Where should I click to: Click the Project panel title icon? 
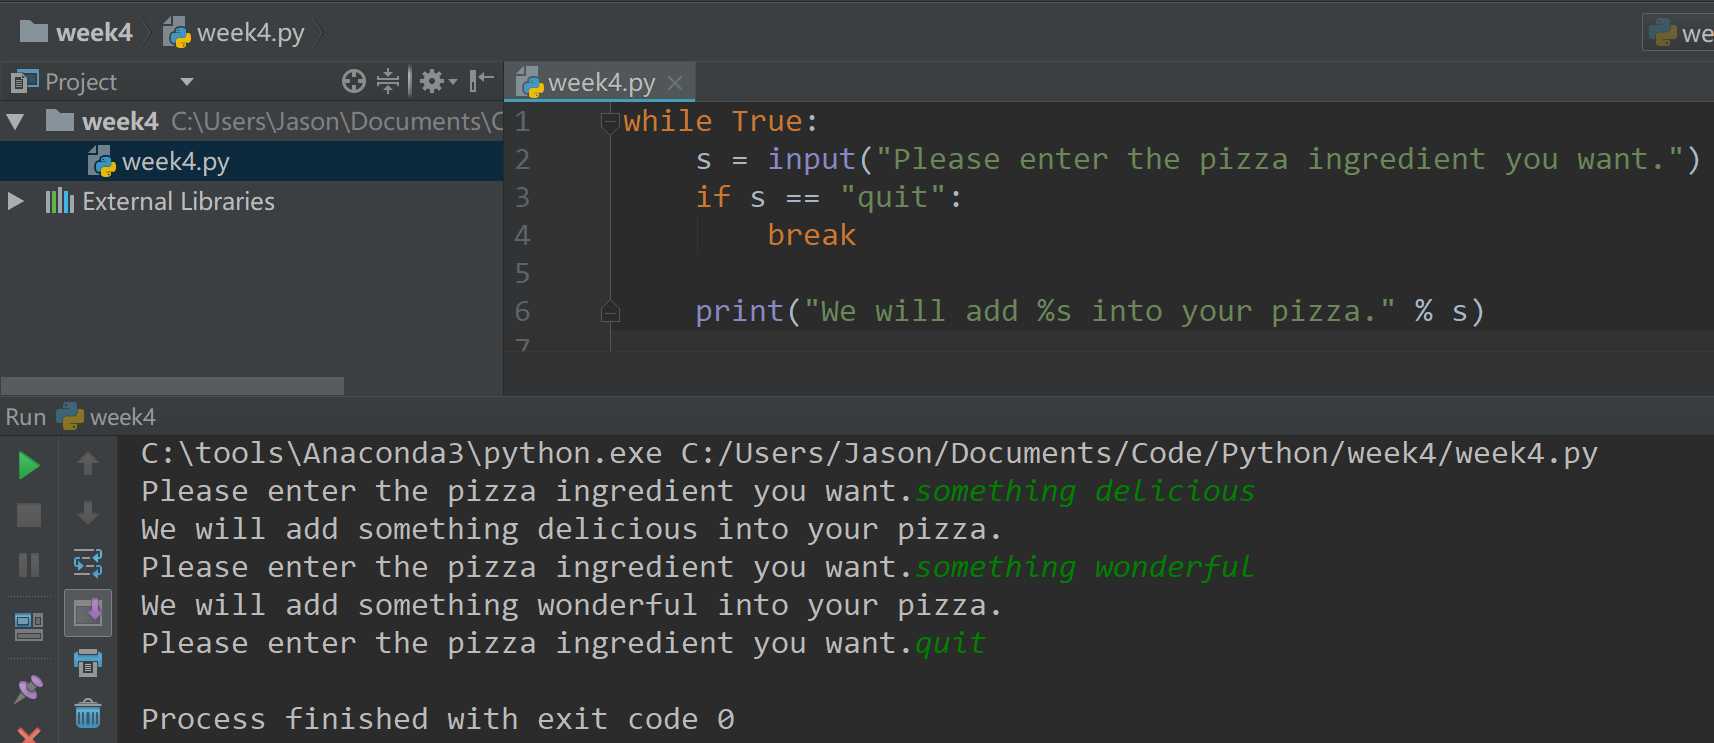tap(25, 81)
